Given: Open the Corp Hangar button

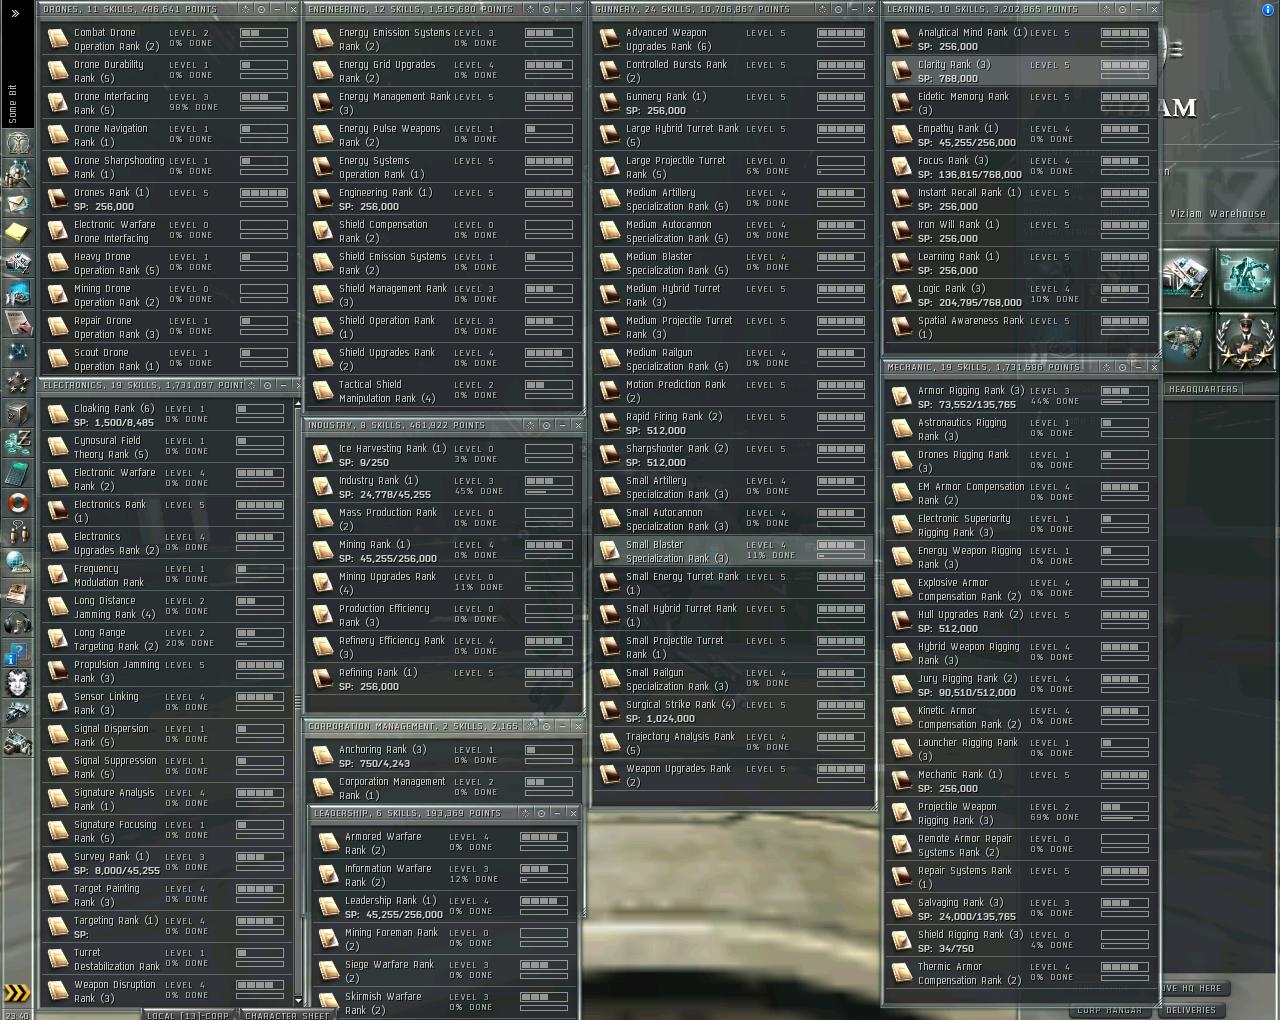Looking at the screenshot, I should coord(1110,1010).
